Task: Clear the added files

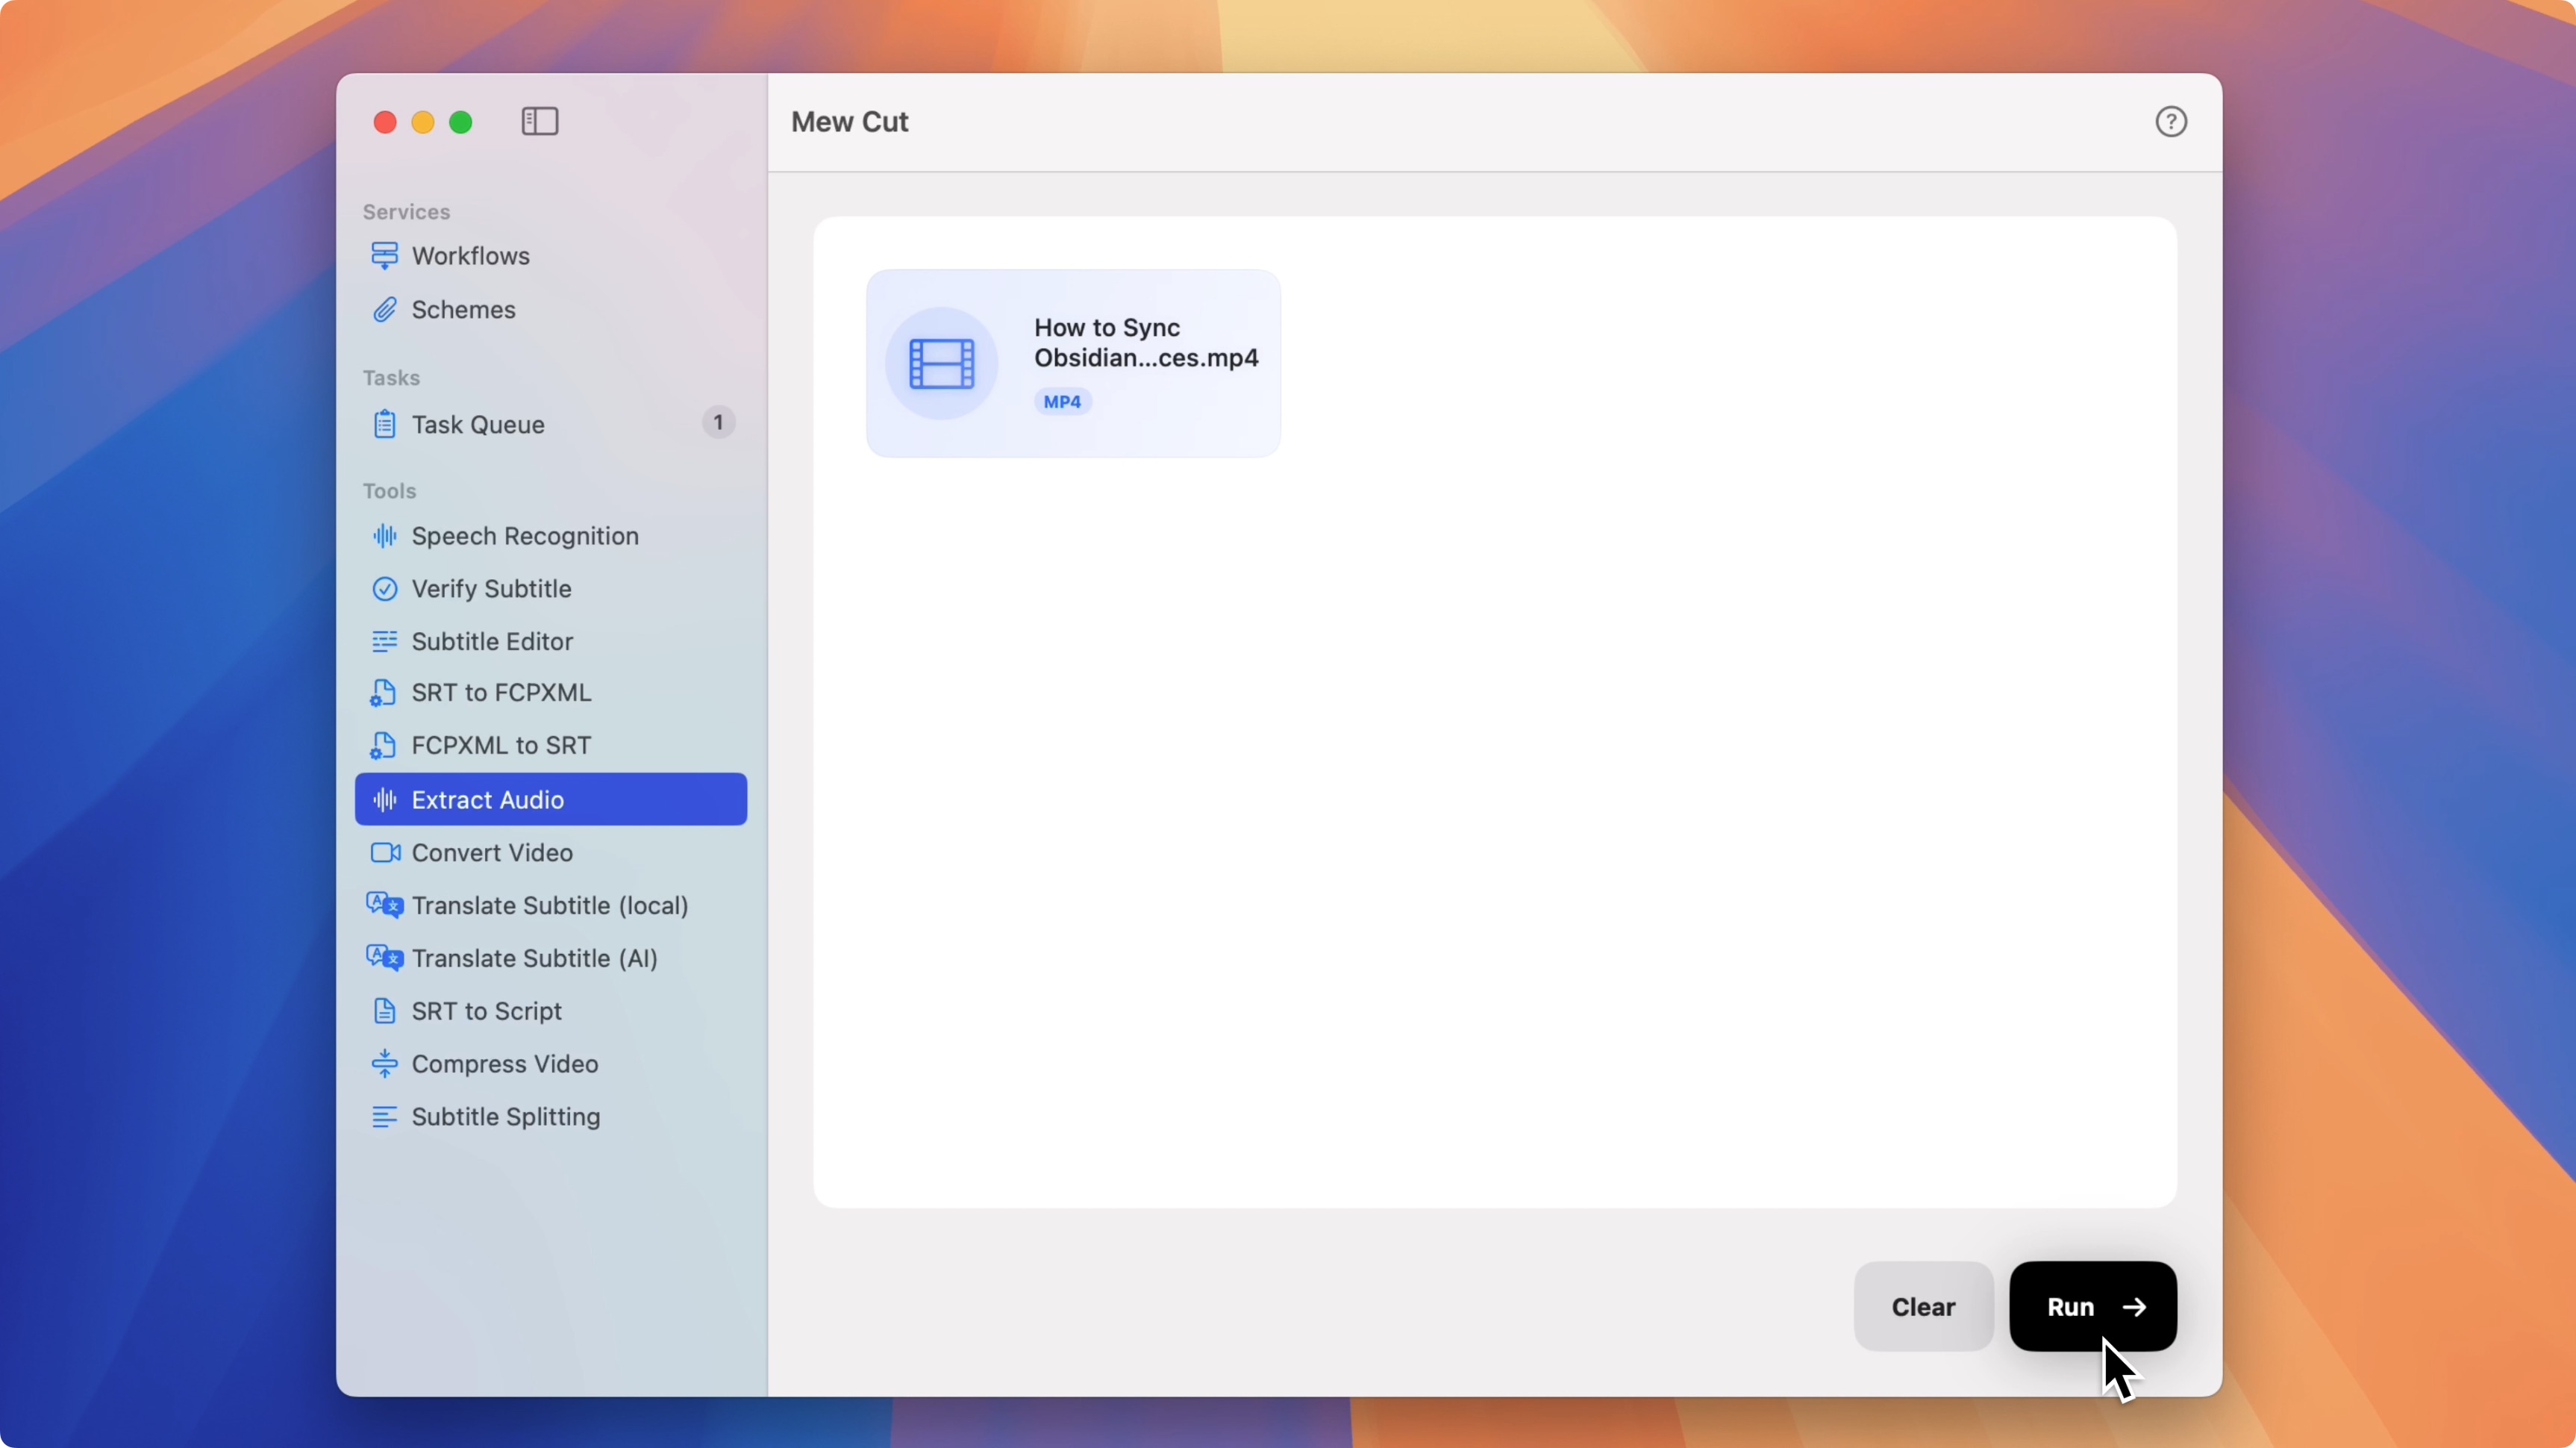Action: [1922, 1306]
